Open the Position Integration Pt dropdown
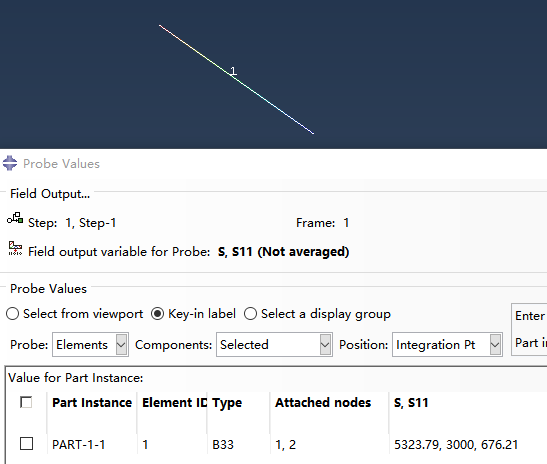This screenshot has width=547, height=464. [447, 345]
